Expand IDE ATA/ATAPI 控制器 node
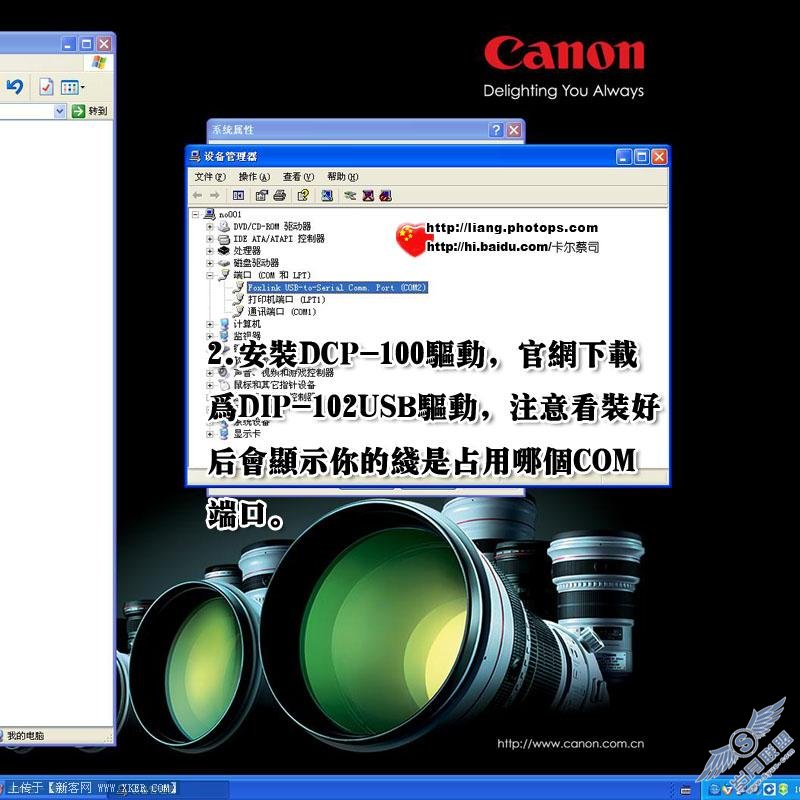Viewport: 800px width, 800px height. (x=210, y=238)
